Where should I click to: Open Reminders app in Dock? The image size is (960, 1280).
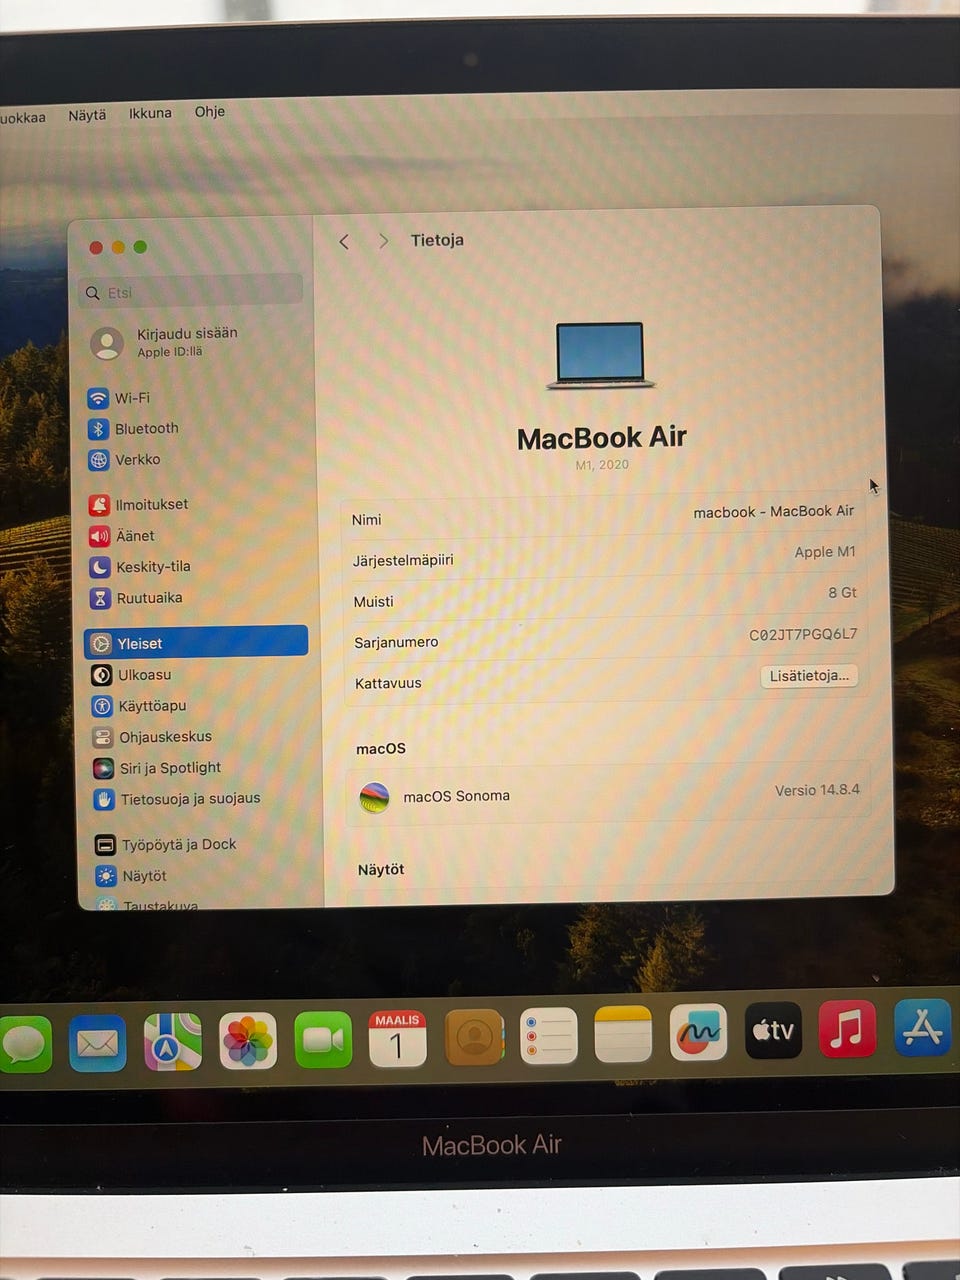tap(548, 1035)
